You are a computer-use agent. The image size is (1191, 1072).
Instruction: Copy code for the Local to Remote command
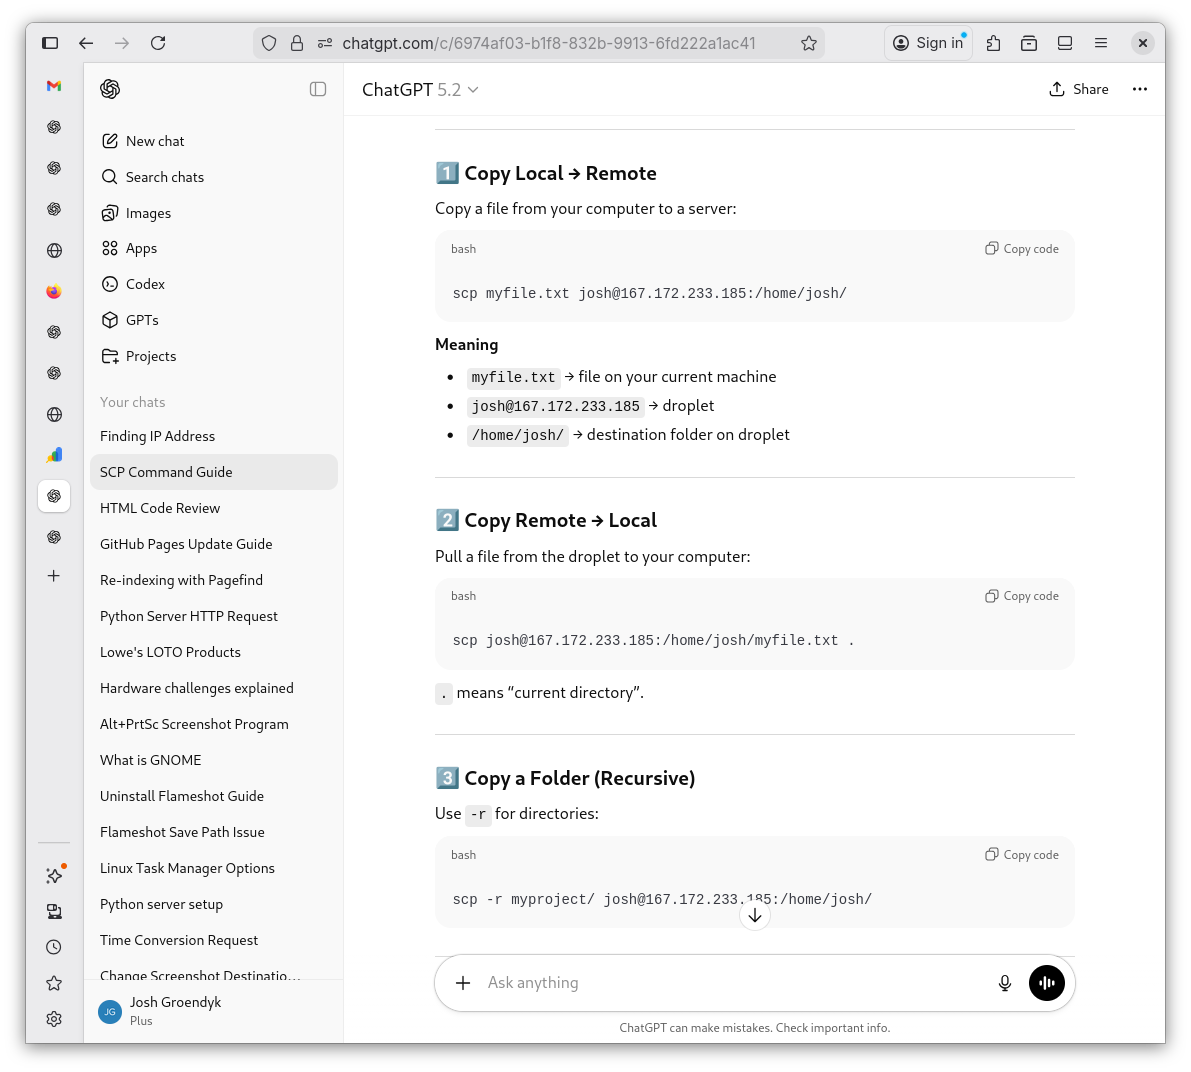pos(1022,249)
